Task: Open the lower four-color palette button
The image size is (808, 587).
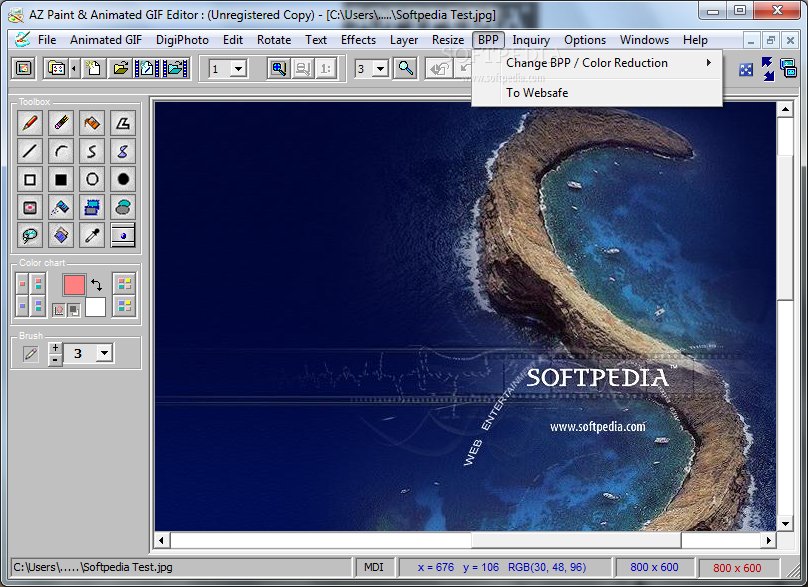Action: [124, 306]
